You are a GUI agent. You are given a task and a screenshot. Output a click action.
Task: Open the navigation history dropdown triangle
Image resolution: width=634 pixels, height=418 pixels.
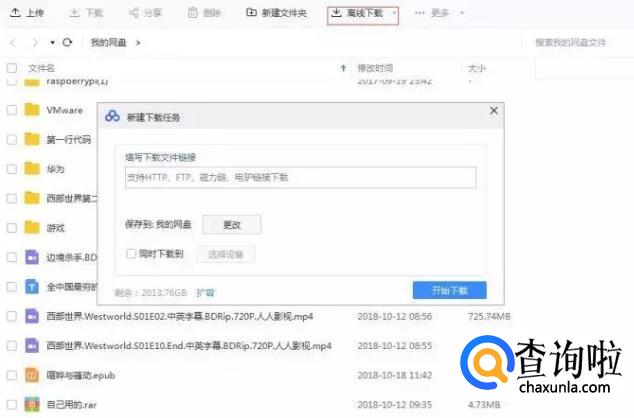[53, 42]
